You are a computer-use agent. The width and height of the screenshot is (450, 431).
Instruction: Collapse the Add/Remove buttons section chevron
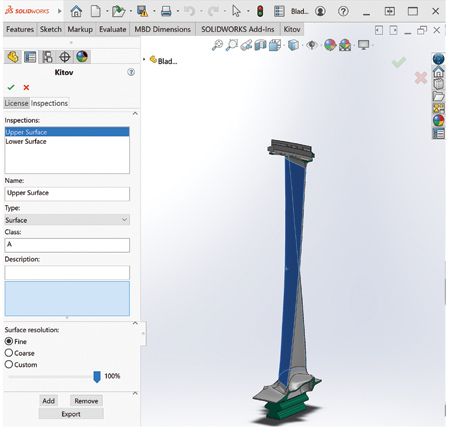pos(135,393)
